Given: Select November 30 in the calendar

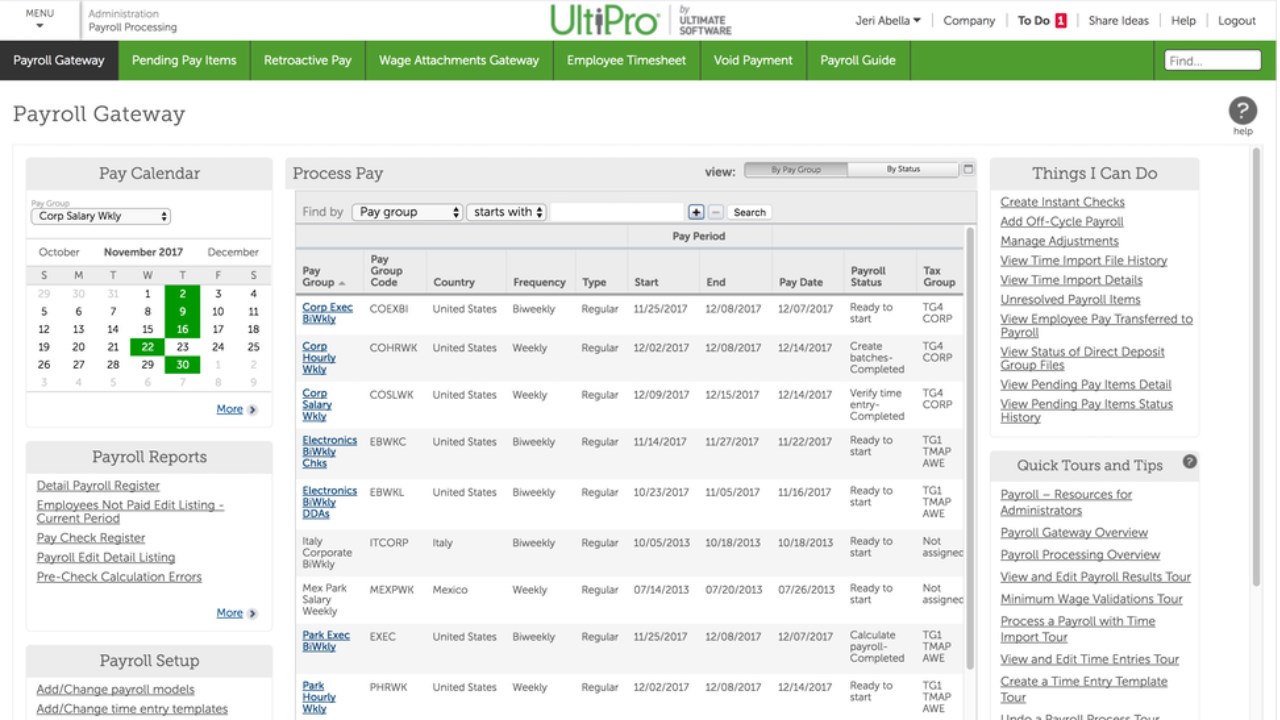Looking at the screenshot, I should pos(182,365).
